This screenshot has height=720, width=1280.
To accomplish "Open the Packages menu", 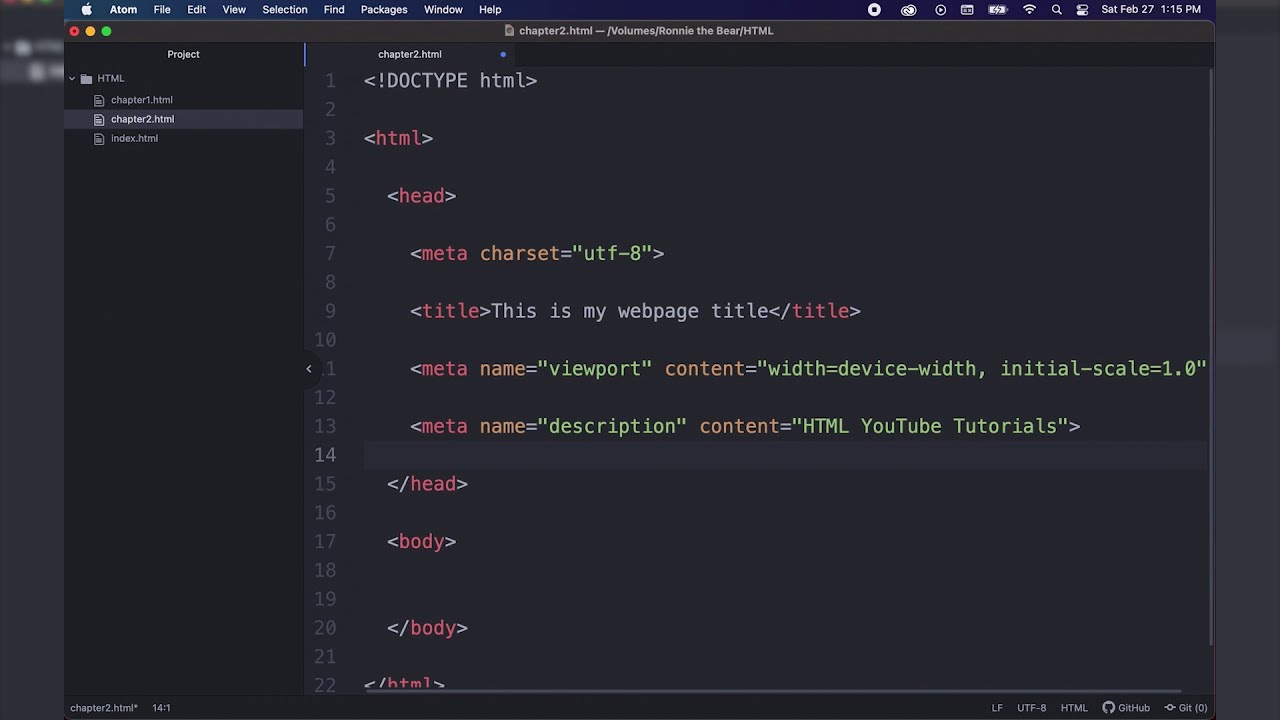I will [x=384, y=10].
